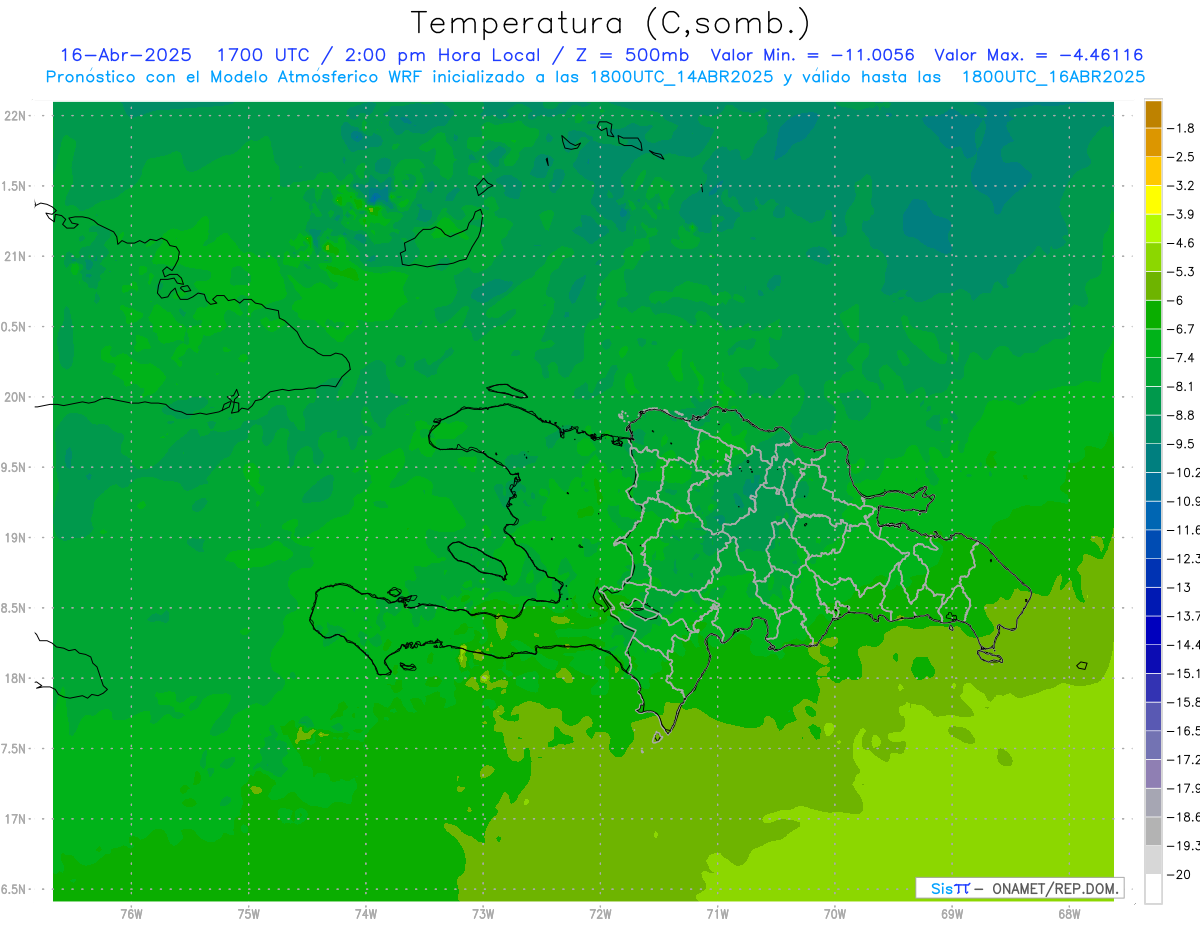Click the 'Temperatura (C,somb.)' chart title

coord(610,23)
